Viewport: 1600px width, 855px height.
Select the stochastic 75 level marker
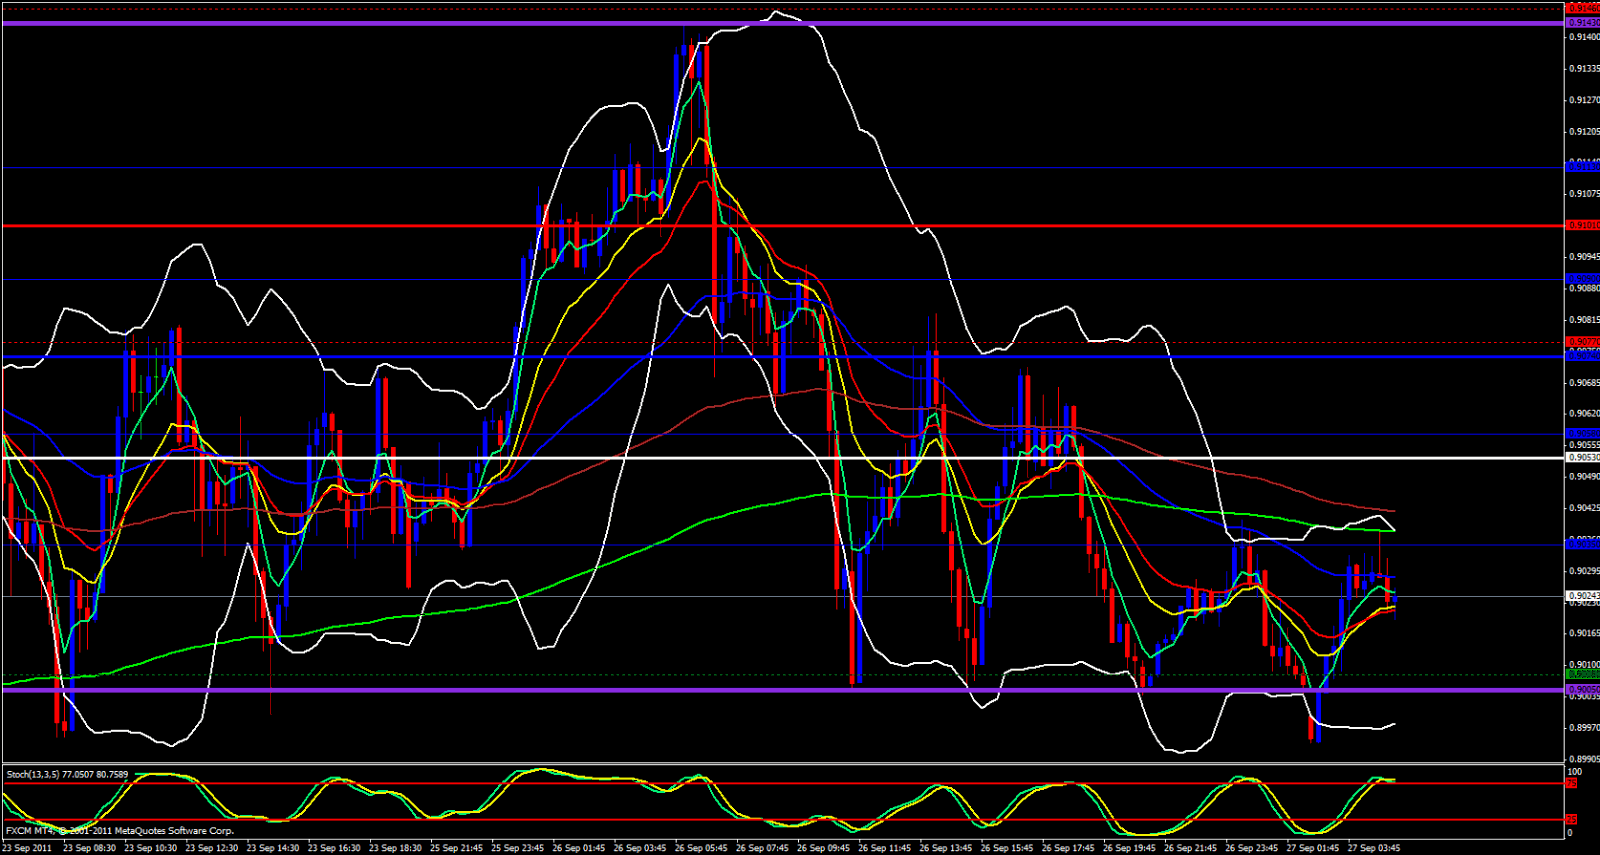(x=1571, y=783)
